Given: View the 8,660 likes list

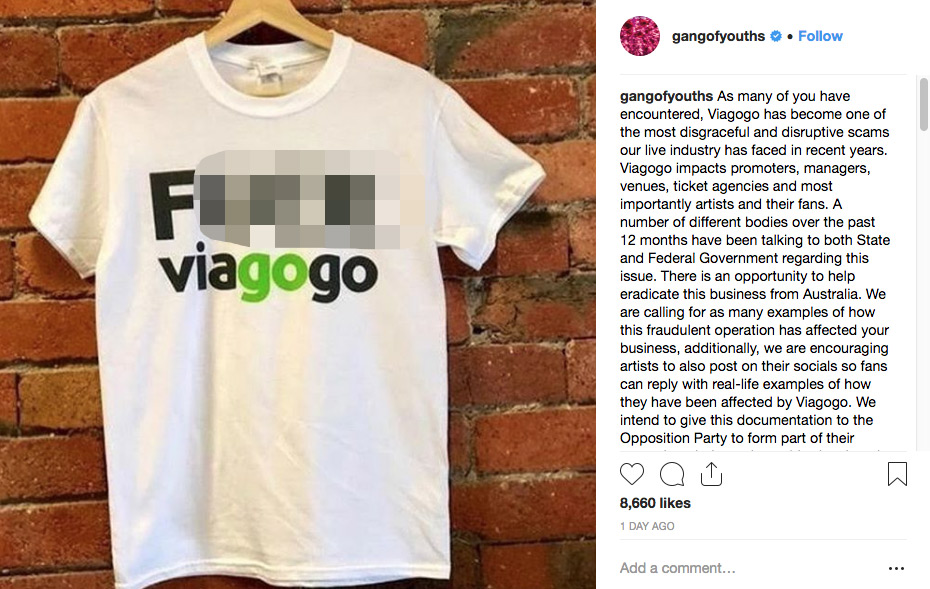Looking at the screenshot, I should click(655, 503).
